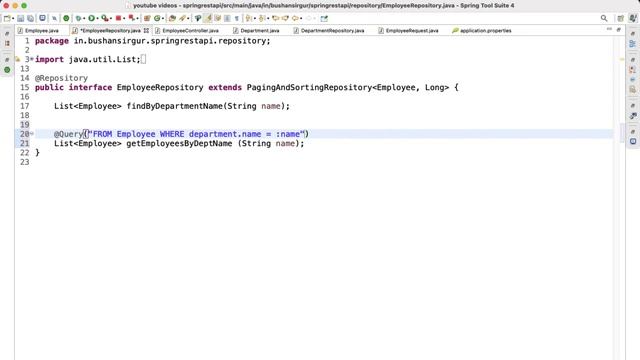Image resolution: width=640 pixels, height=360 pixels.
Task: Click the Run external tools icon
Action: click(x=105, y=18)
